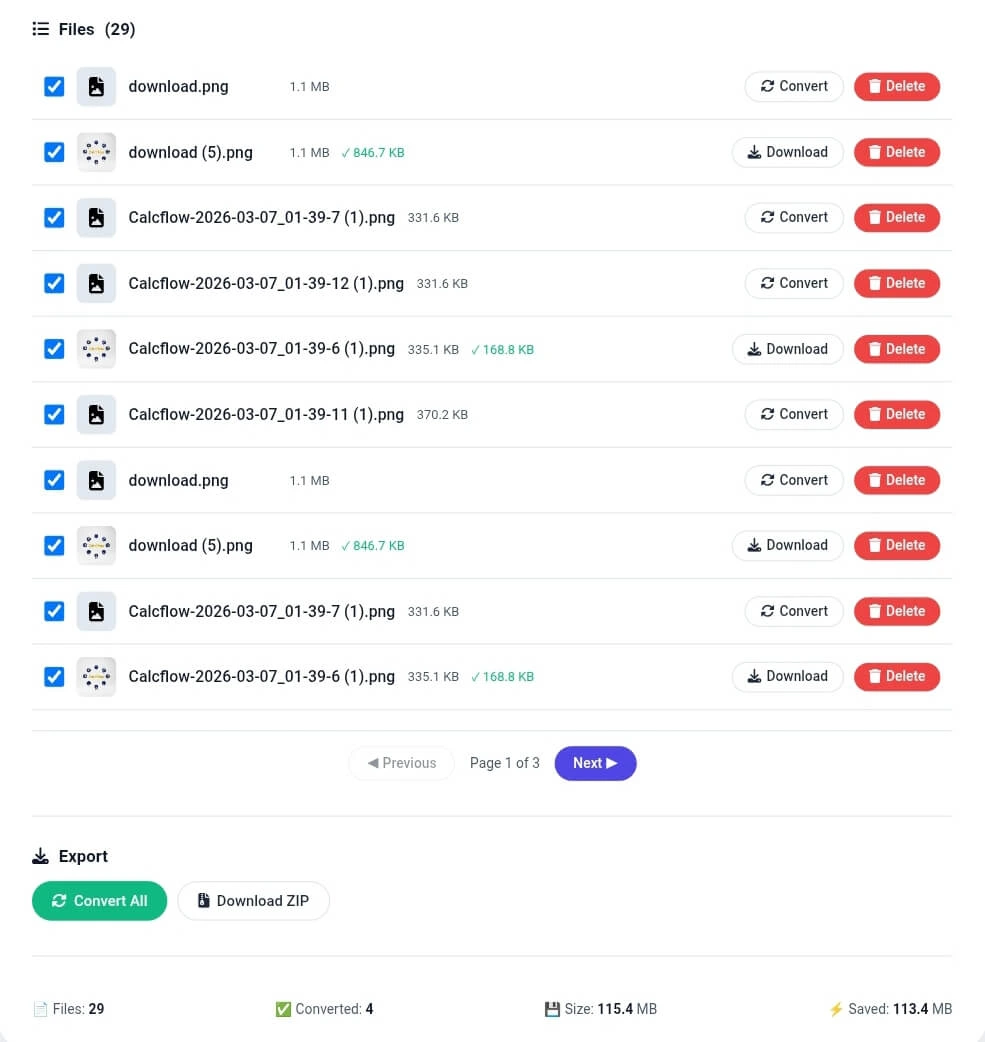Convert the first download.png file
The width and height of the screenshot is (985, 1042).
[x=793, y=86]
